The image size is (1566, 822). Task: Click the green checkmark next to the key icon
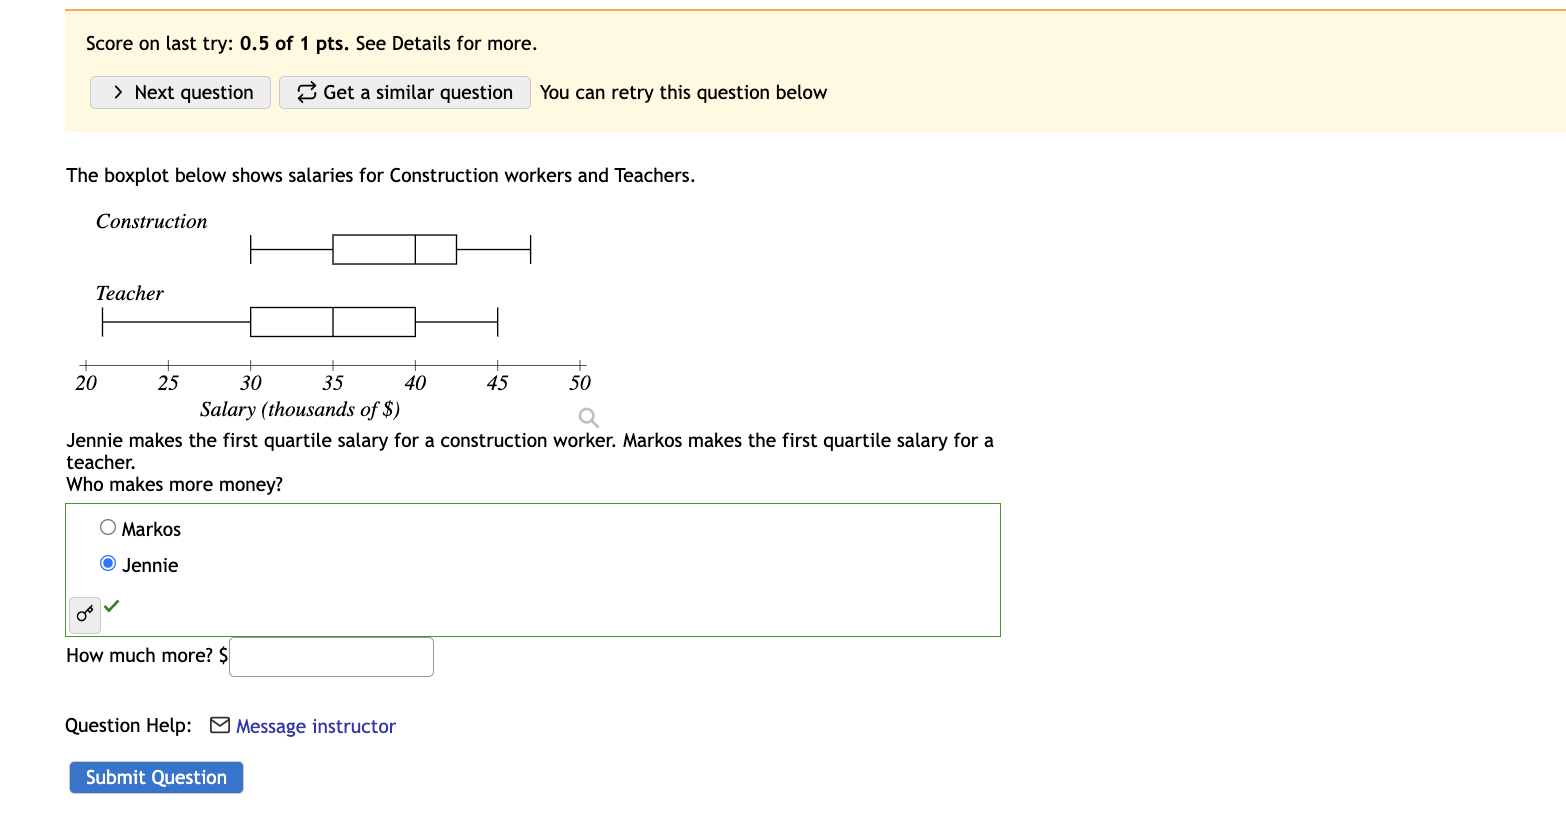coord(111,605)
